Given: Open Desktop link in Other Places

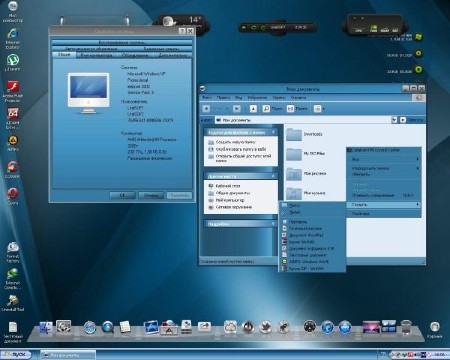Looking at the screenshot, I should pos(224,186).
